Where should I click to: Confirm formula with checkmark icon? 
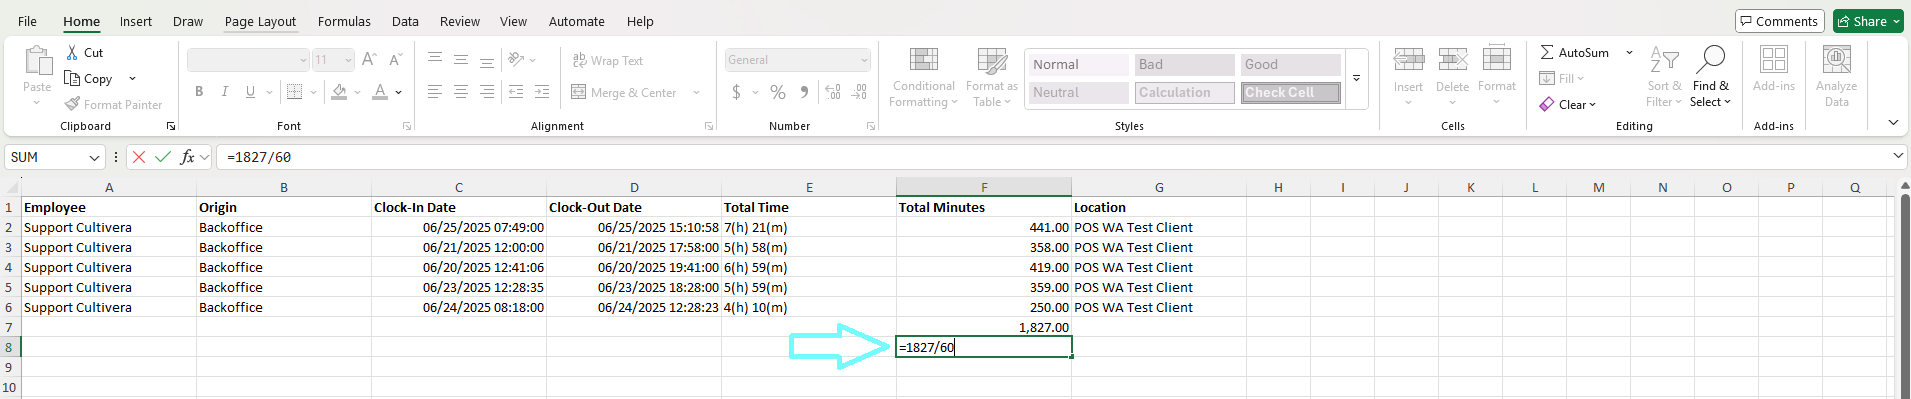pos(163,157)
